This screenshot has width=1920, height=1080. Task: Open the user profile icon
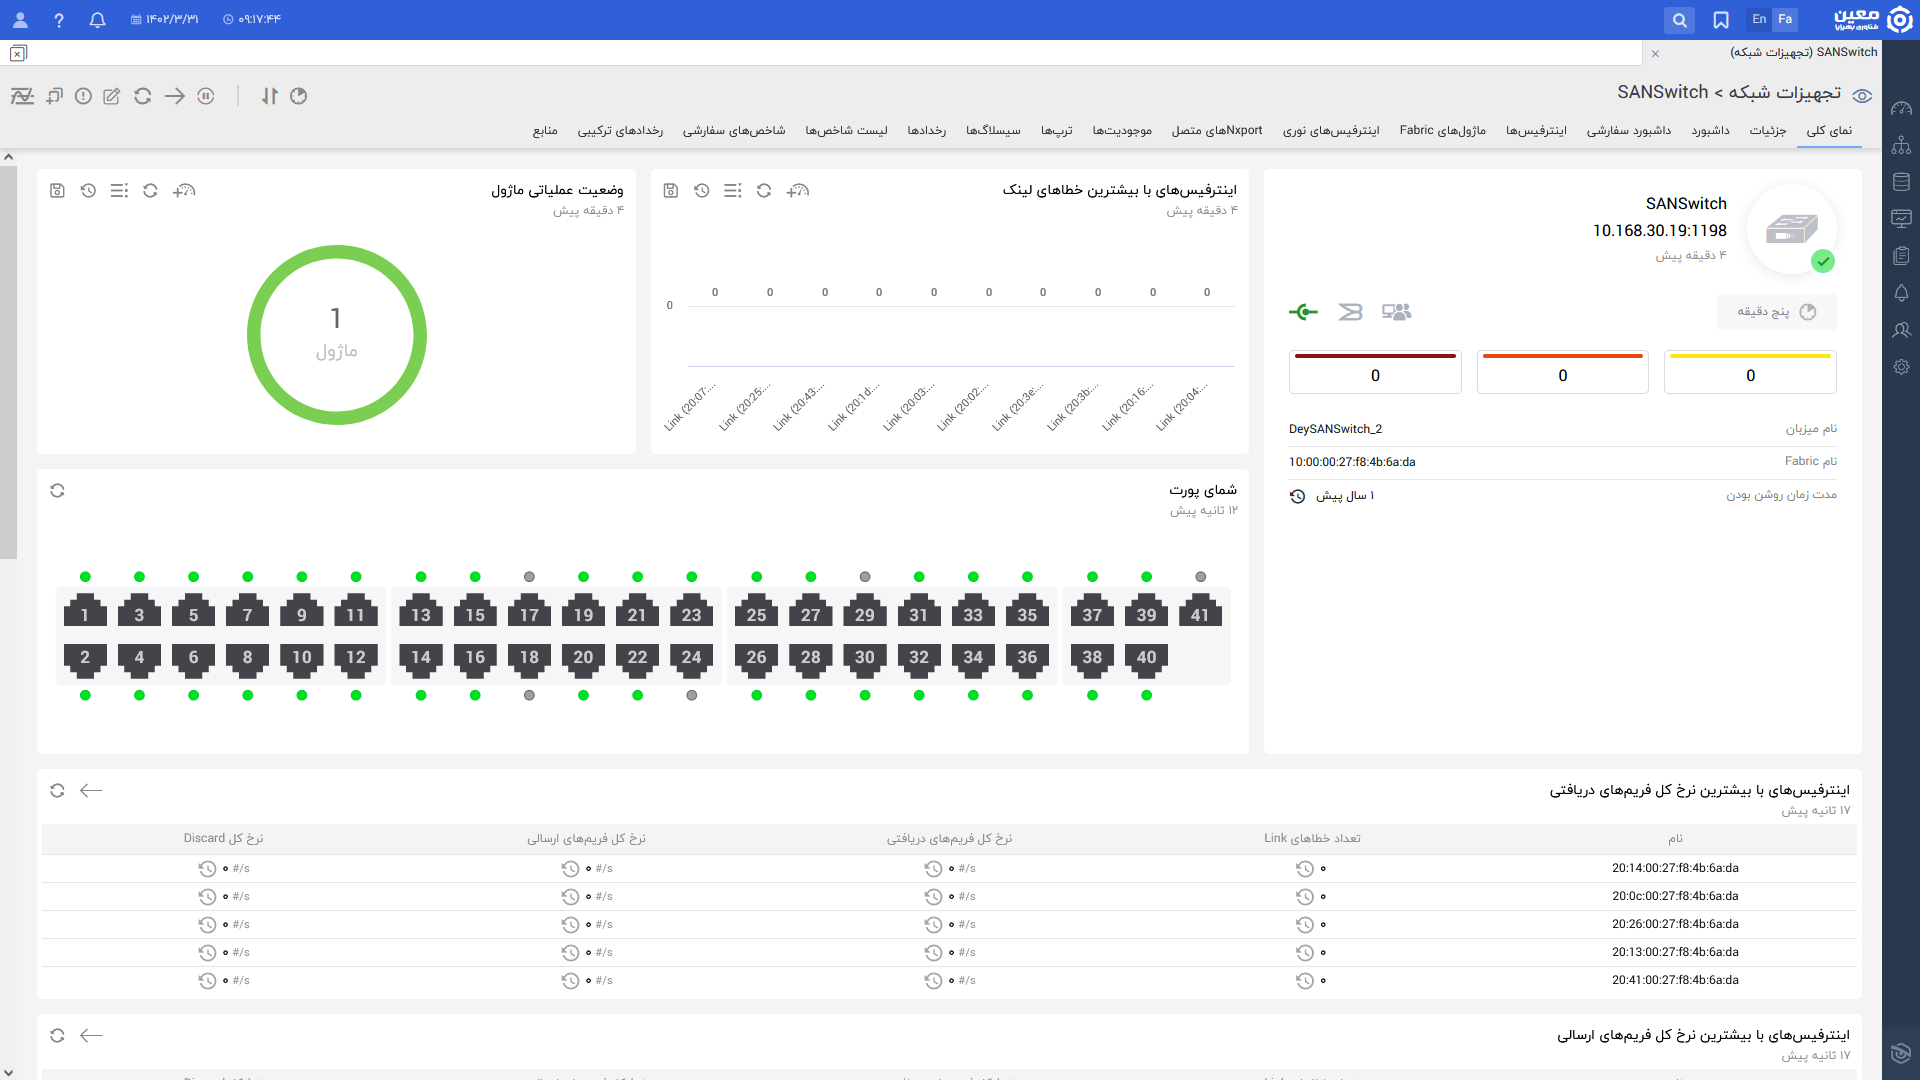tap(20, 20)
